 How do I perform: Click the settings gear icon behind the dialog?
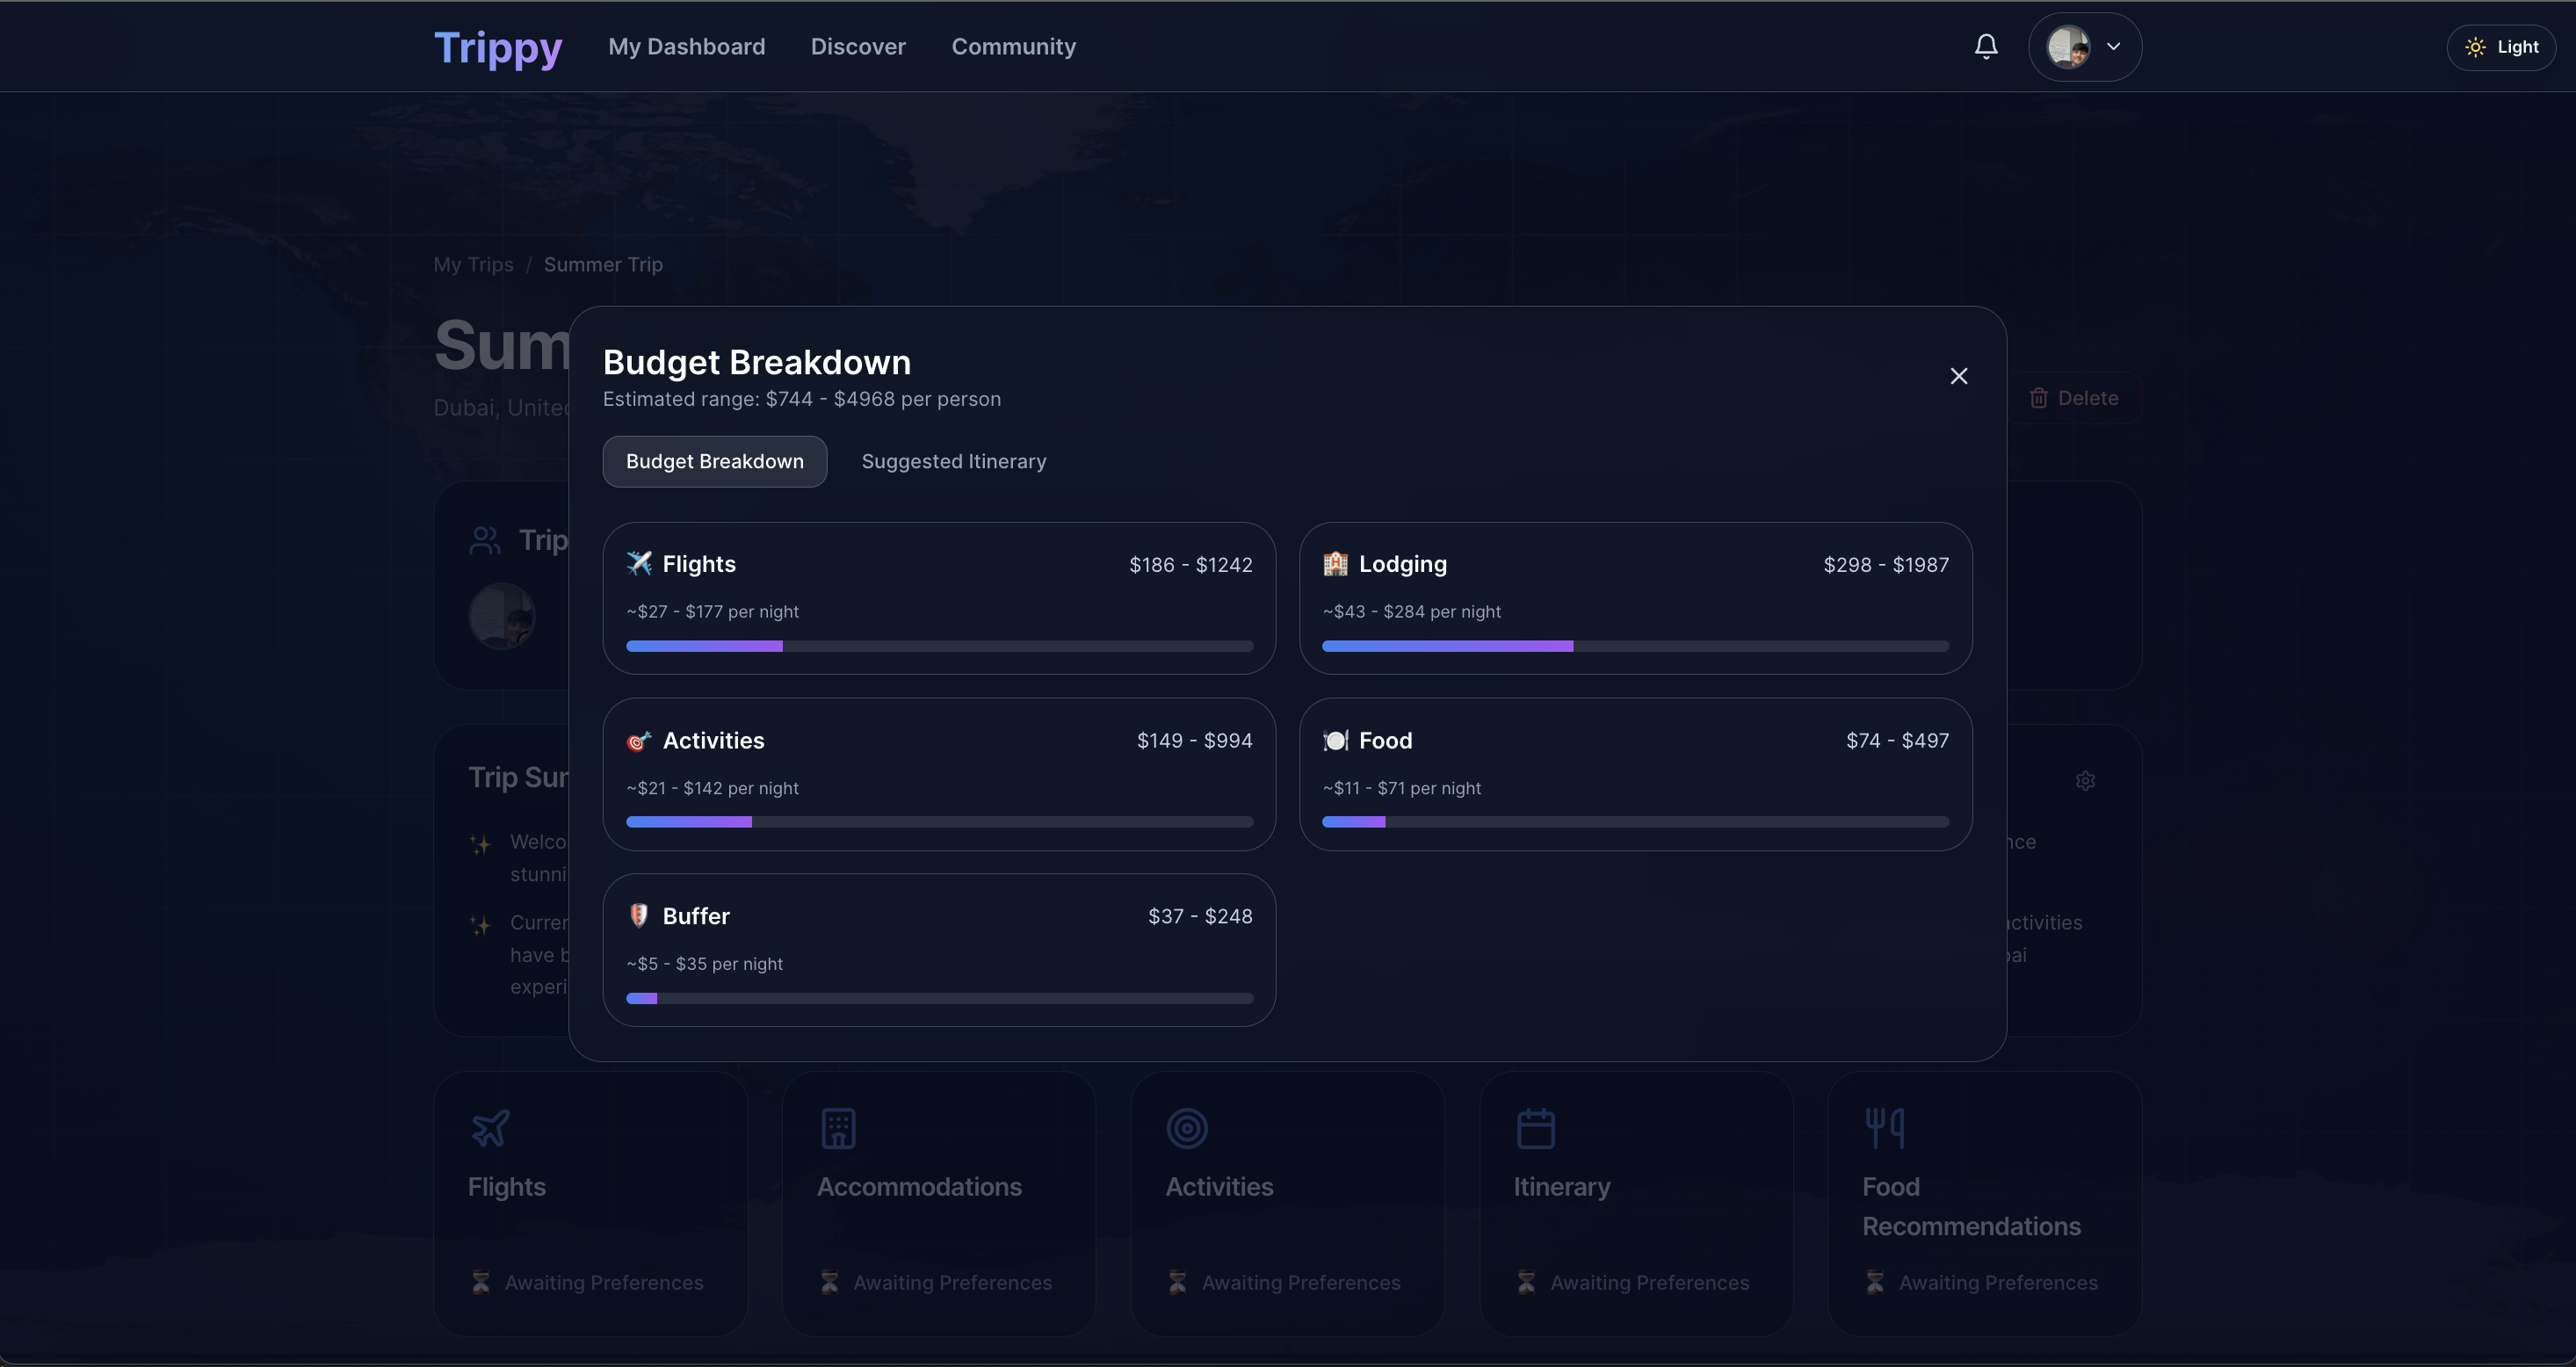(2085, 781)
